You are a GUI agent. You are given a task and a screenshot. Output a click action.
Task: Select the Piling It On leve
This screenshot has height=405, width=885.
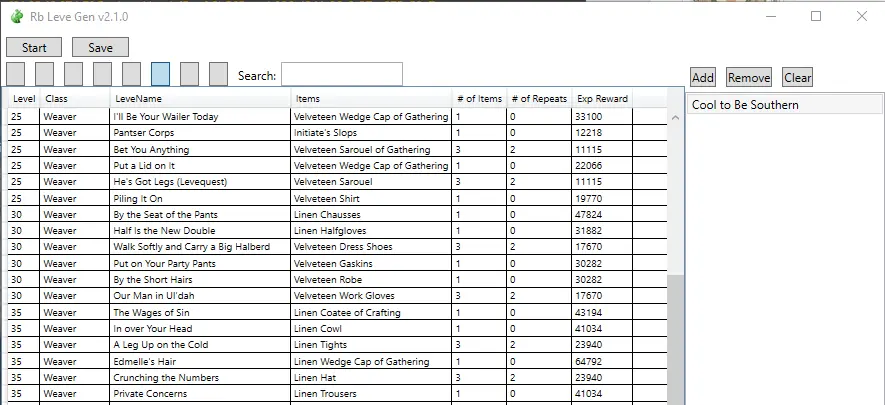pos(337,199)
